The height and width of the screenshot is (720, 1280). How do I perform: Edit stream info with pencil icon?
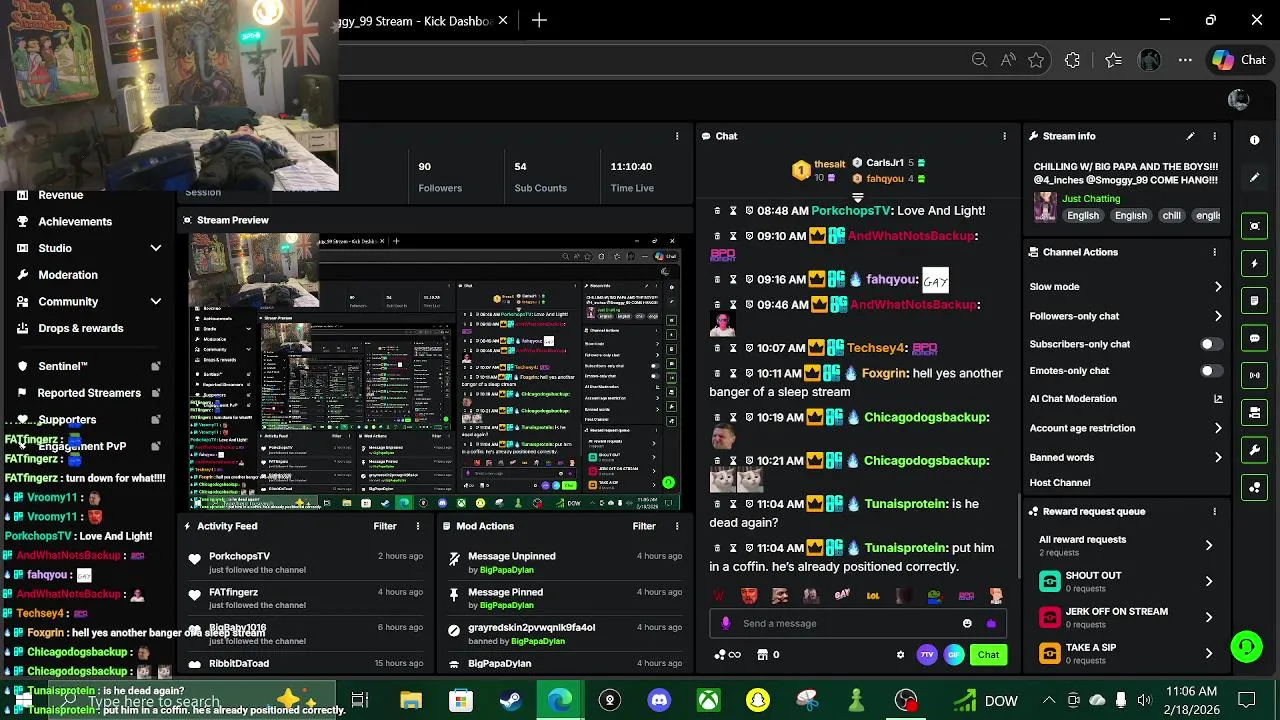(1190, 136)
